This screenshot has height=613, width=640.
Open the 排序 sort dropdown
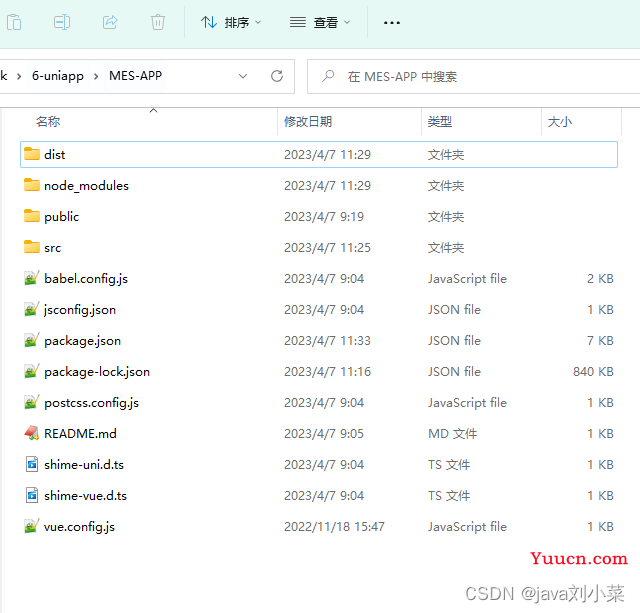point(231,22)
